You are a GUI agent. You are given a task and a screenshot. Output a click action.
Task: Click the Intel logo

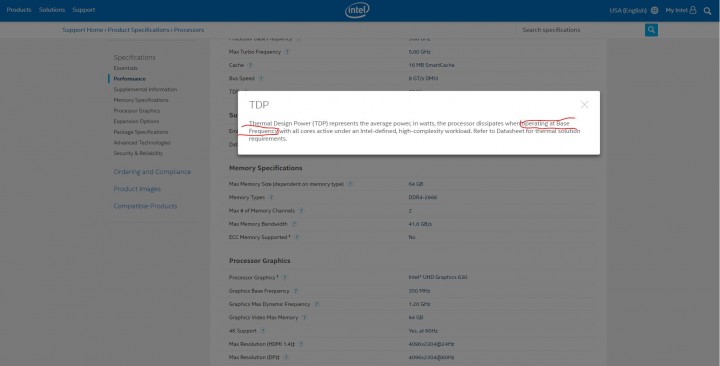coord(357,10)
